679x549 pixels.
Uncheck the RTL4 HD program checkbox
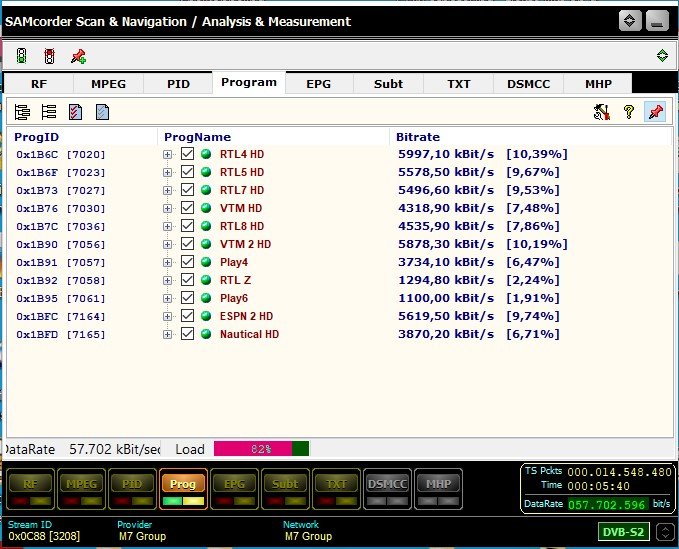187,154
